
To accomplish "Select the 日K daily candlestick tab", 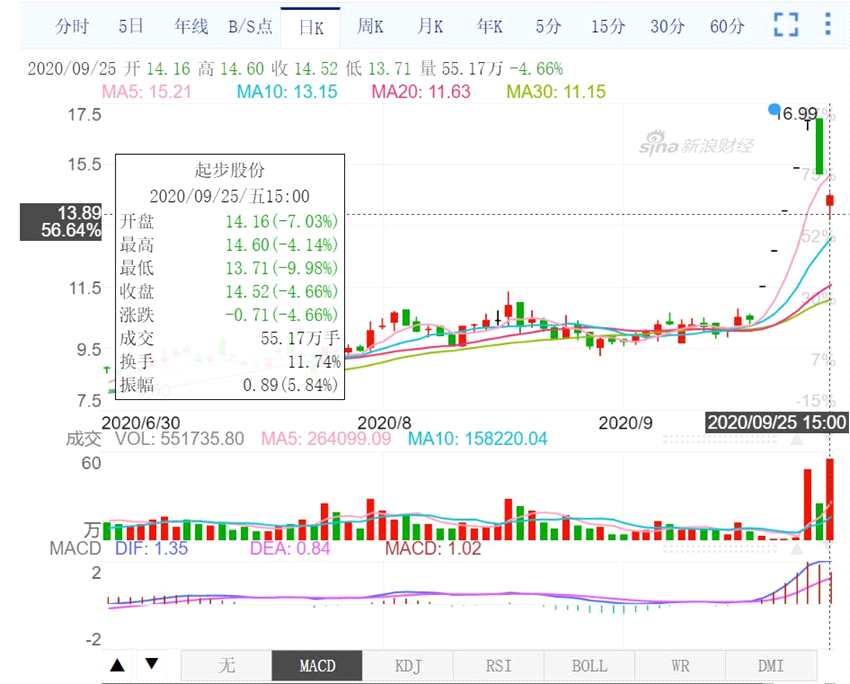I will point(311,28).
